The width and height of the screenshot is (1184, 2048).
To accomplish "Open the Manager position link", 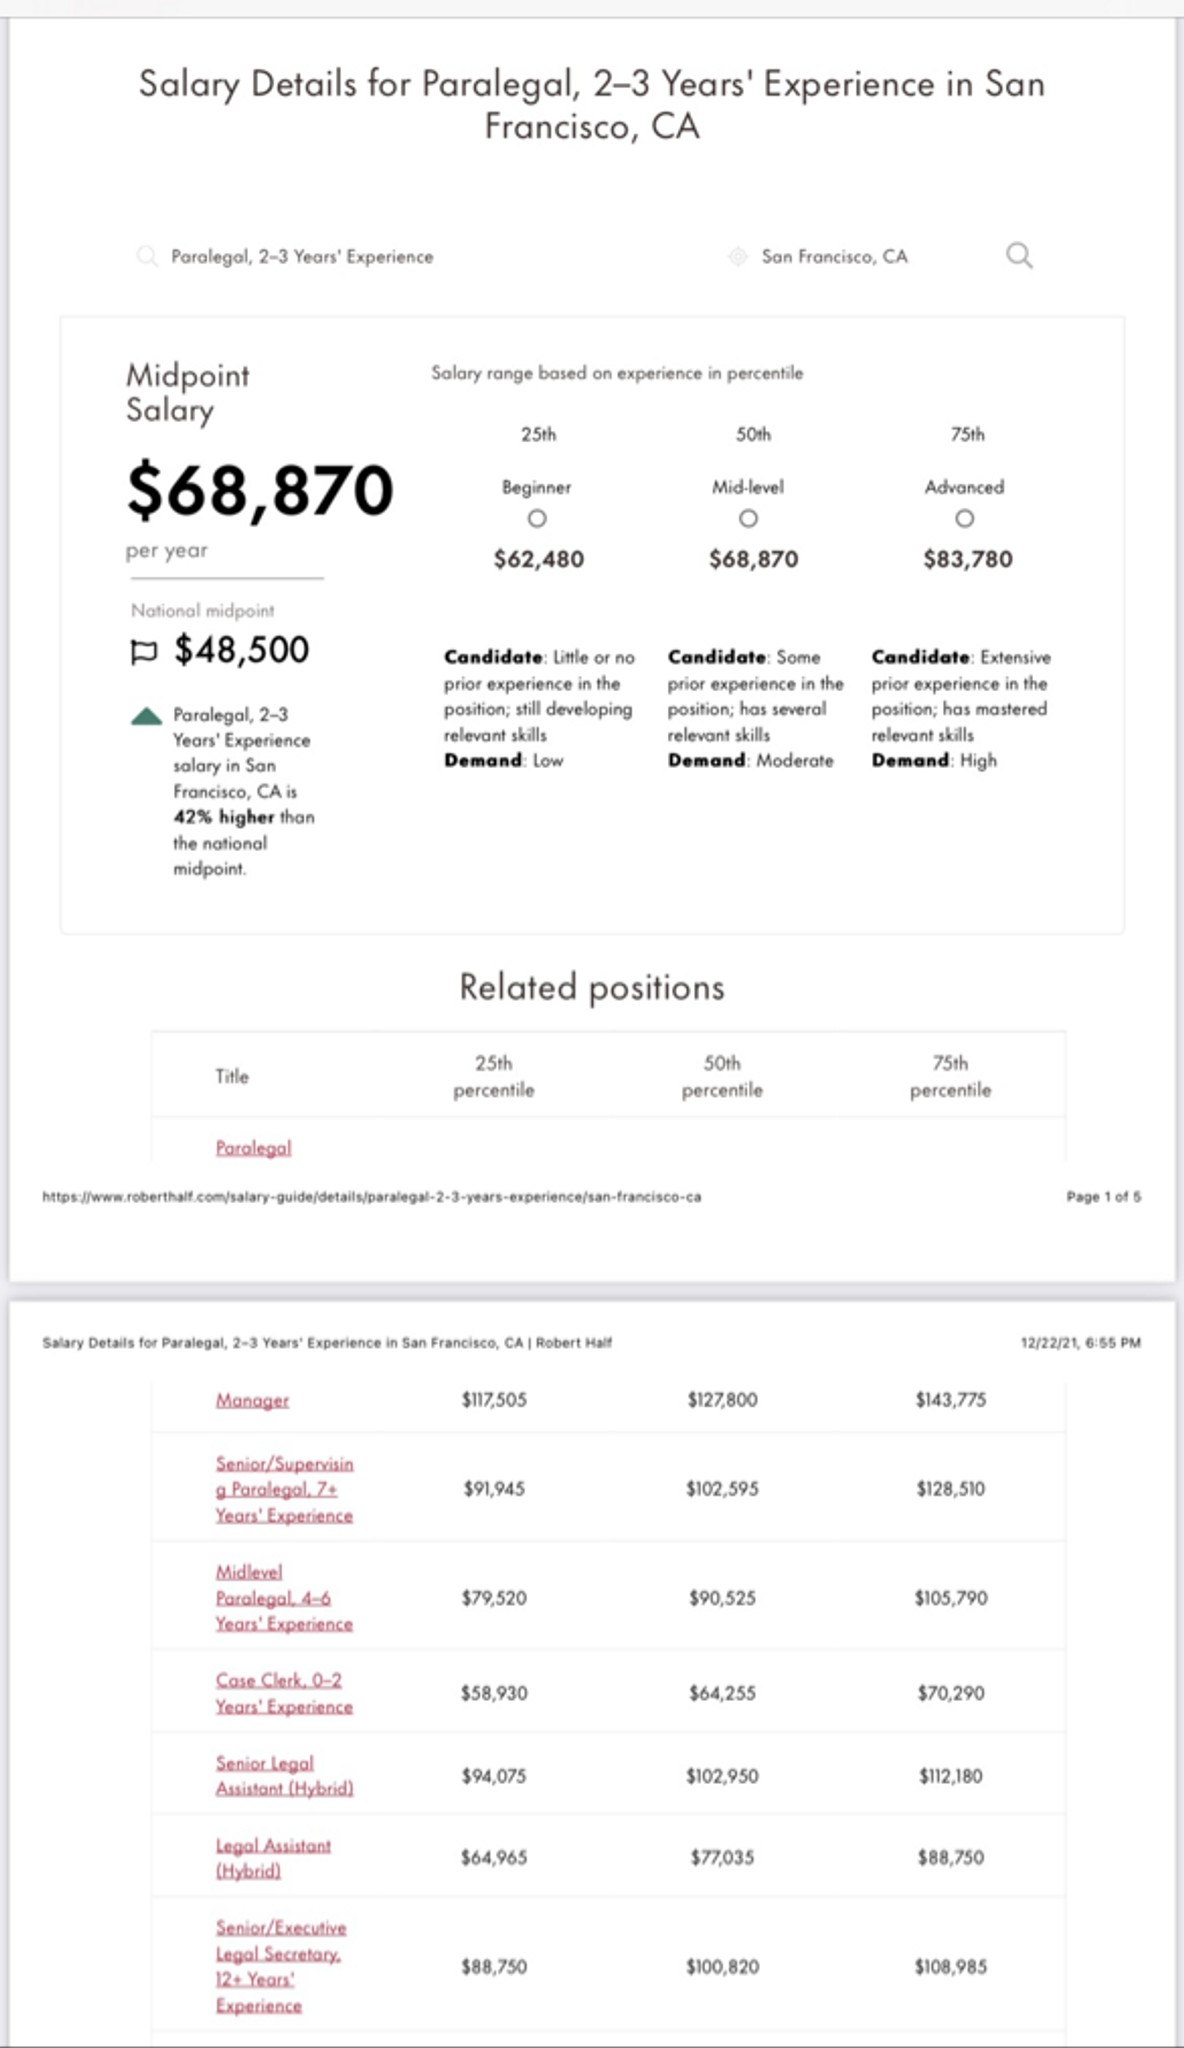I will pyautogui.click(x=253, y=1400).
